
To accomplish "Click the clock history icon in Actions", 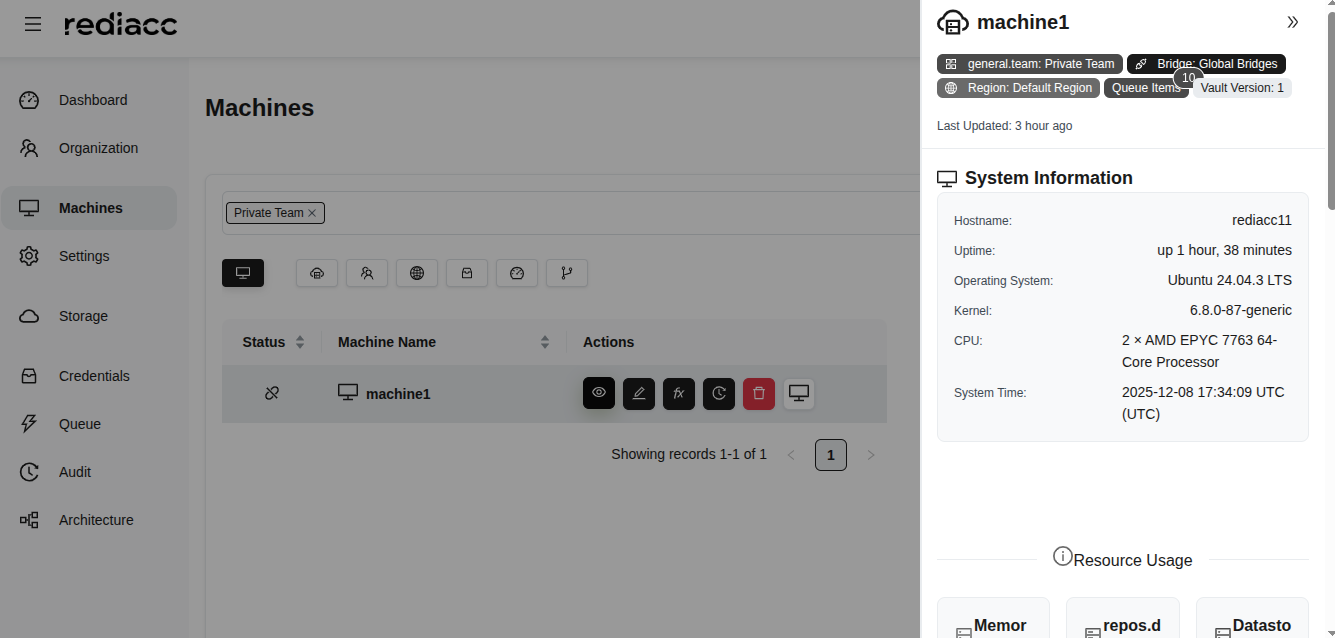I will click(718, 394).
